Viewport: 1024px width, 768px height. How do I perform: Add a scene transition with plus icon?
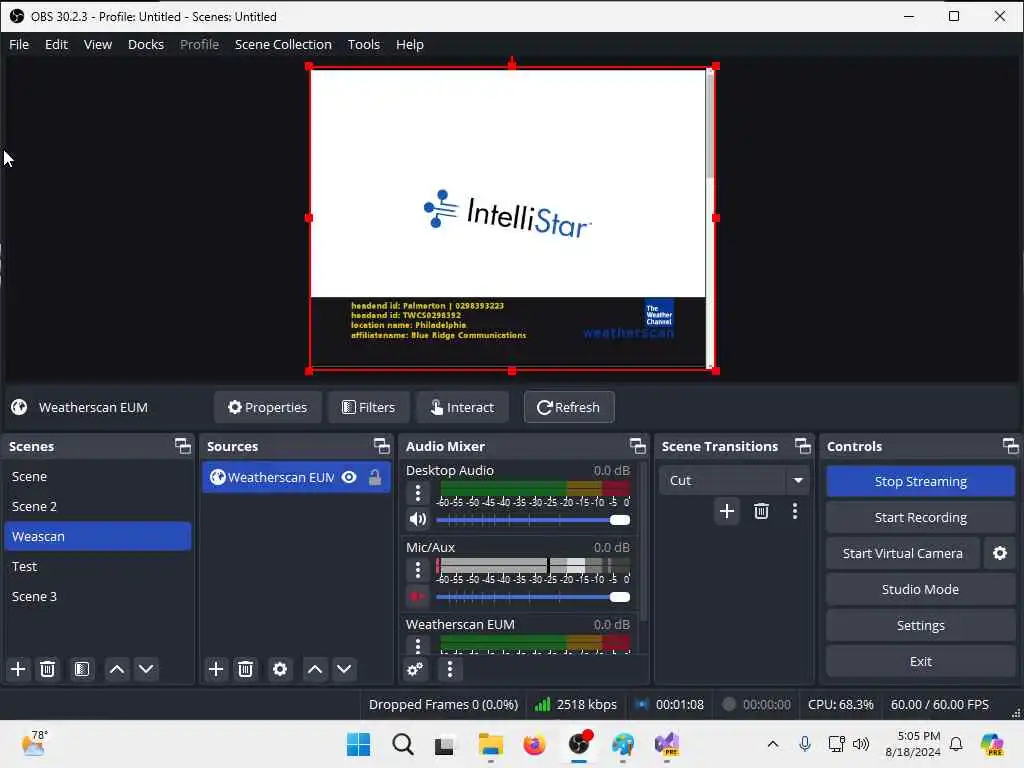coord(727,511)
